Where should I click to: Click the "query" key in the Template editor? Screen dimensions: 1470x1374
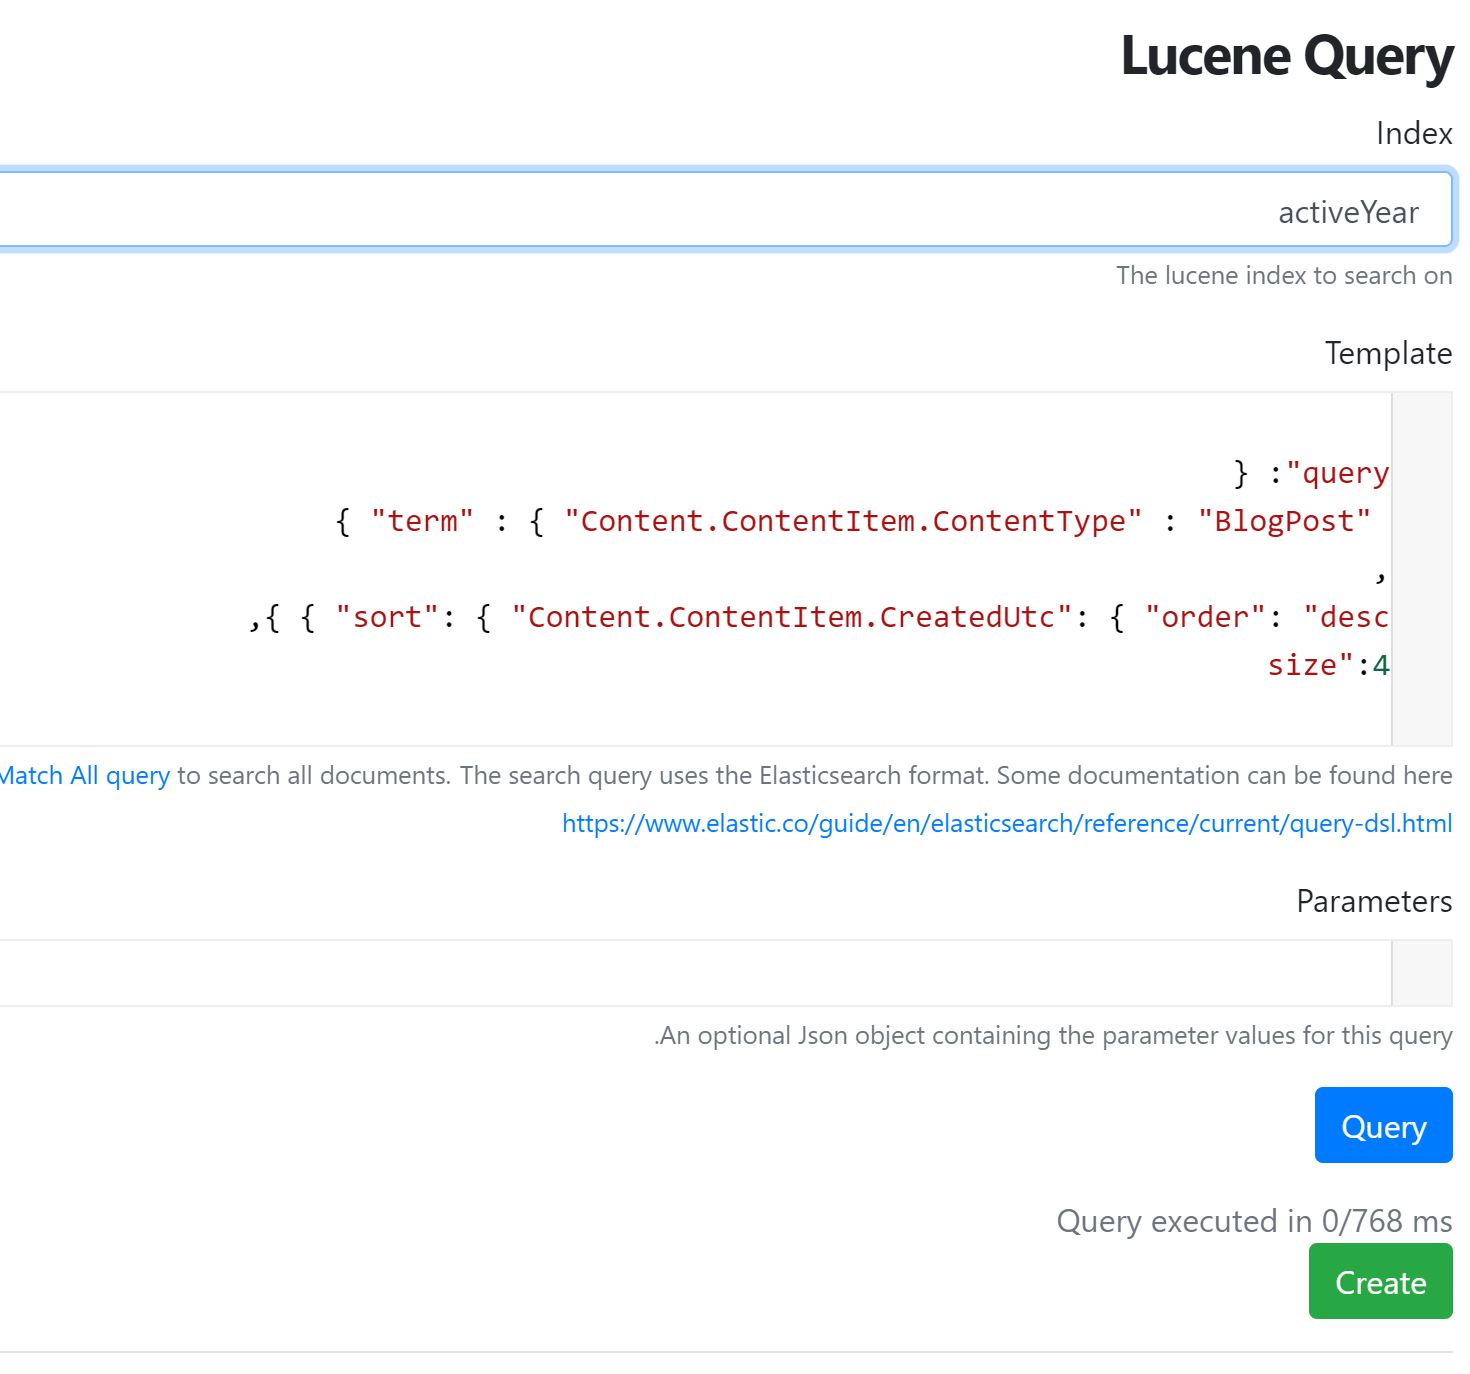1338,473
